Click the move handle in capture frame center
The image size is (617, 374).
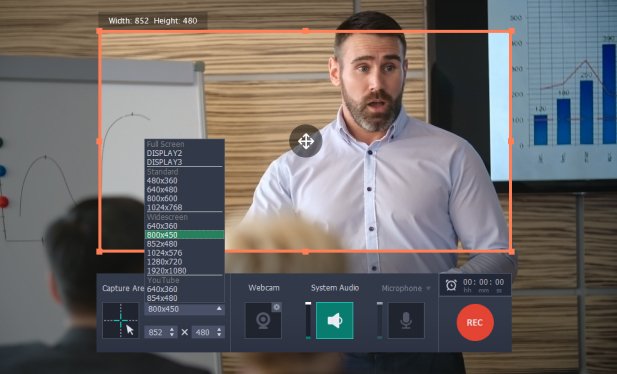coord(306,141)
